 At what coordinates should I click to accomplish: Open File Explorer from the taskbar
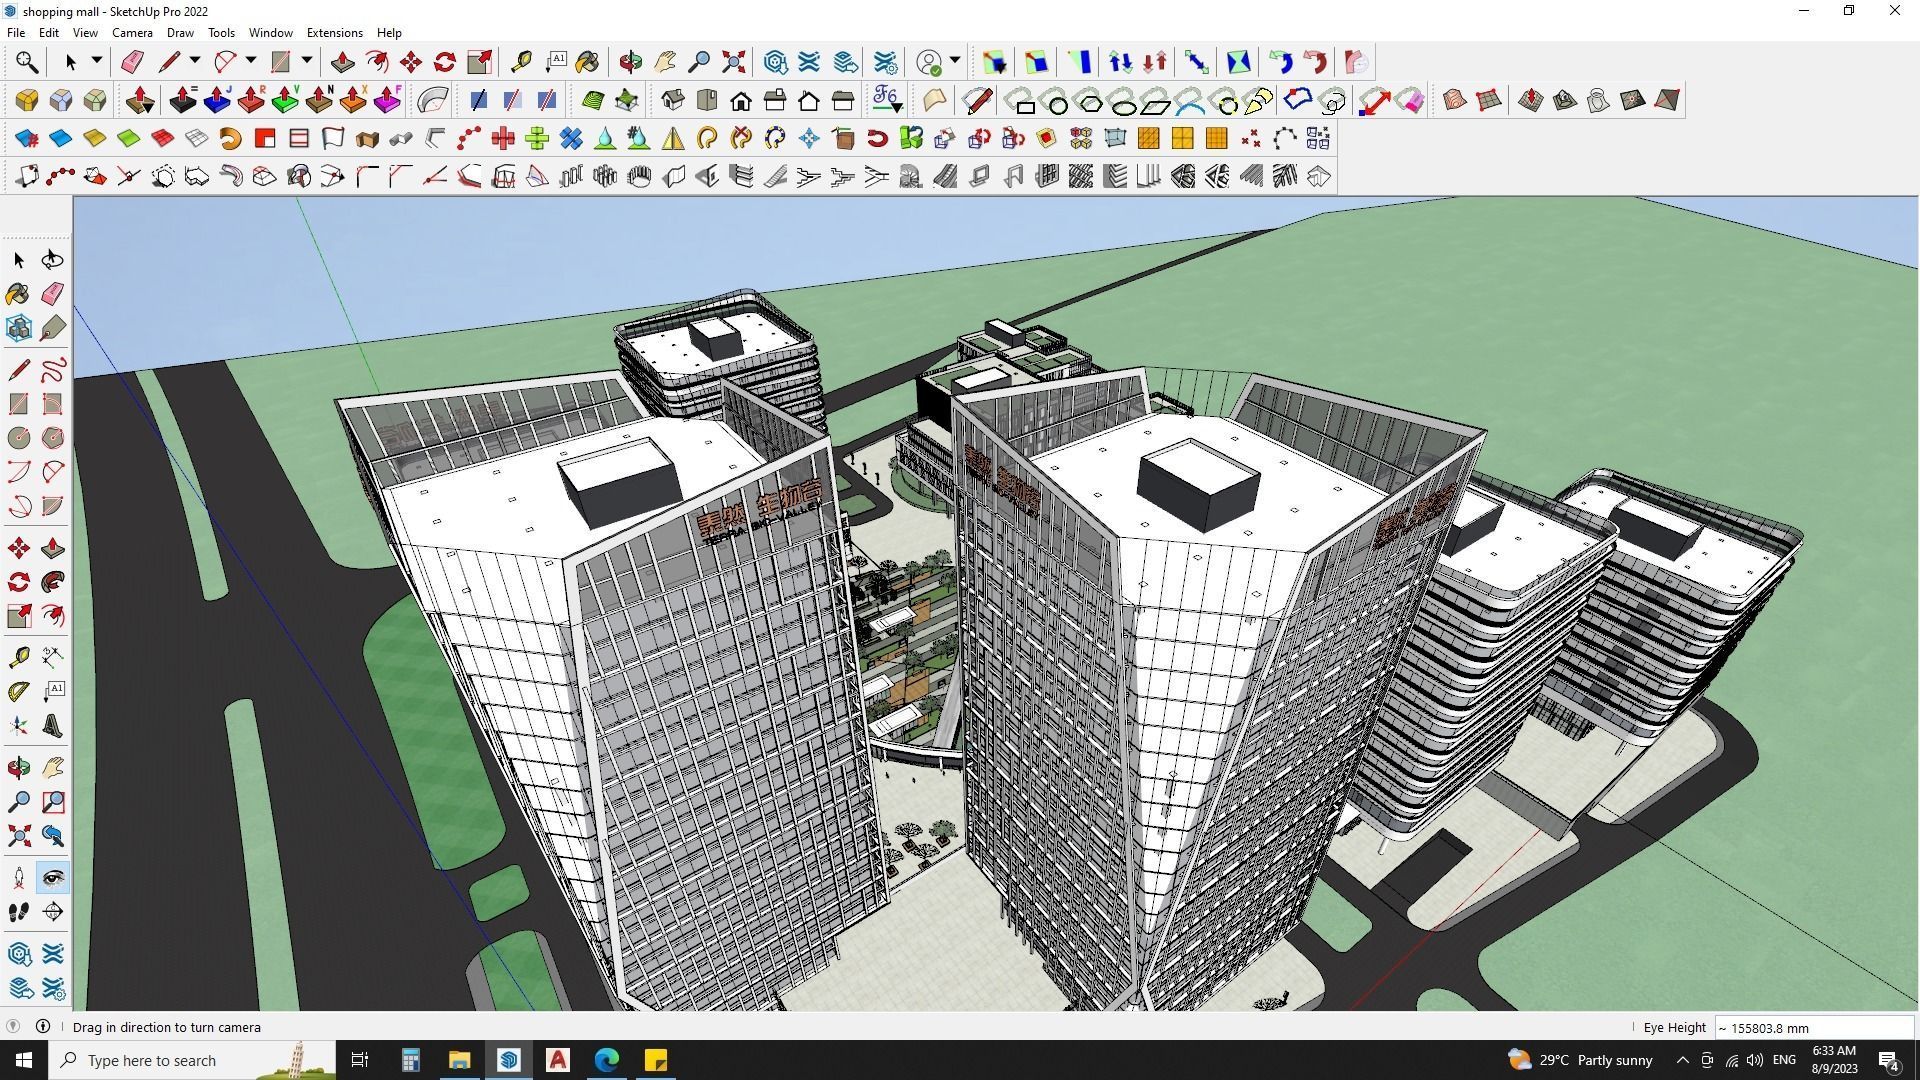tap(459, 1060)
